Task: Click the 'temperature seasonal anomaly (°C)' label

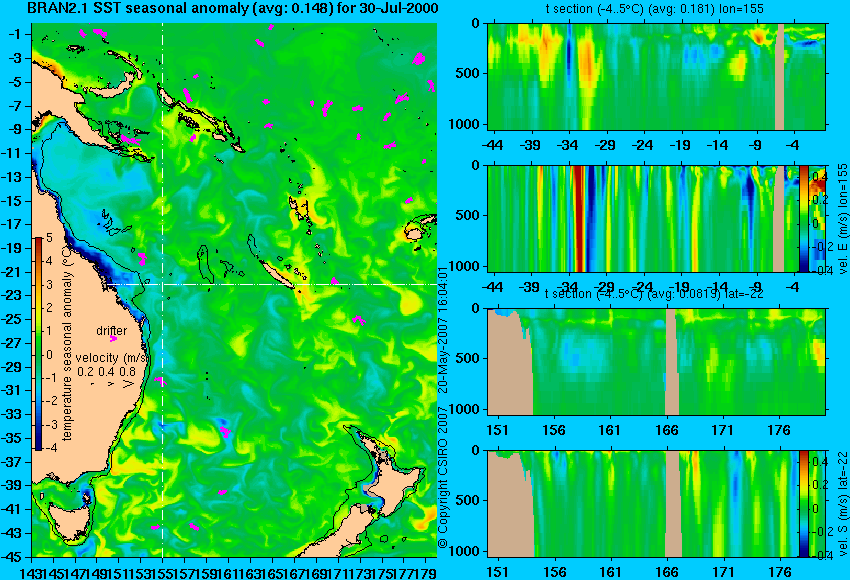Action: tap(67, 343)
